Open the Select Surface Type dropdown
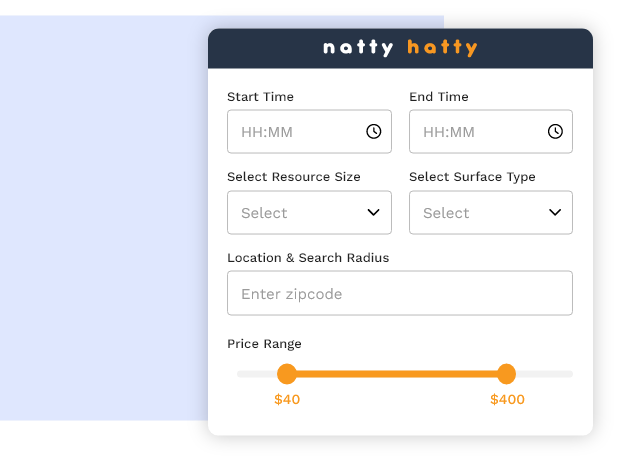 (x=490, y=213)
